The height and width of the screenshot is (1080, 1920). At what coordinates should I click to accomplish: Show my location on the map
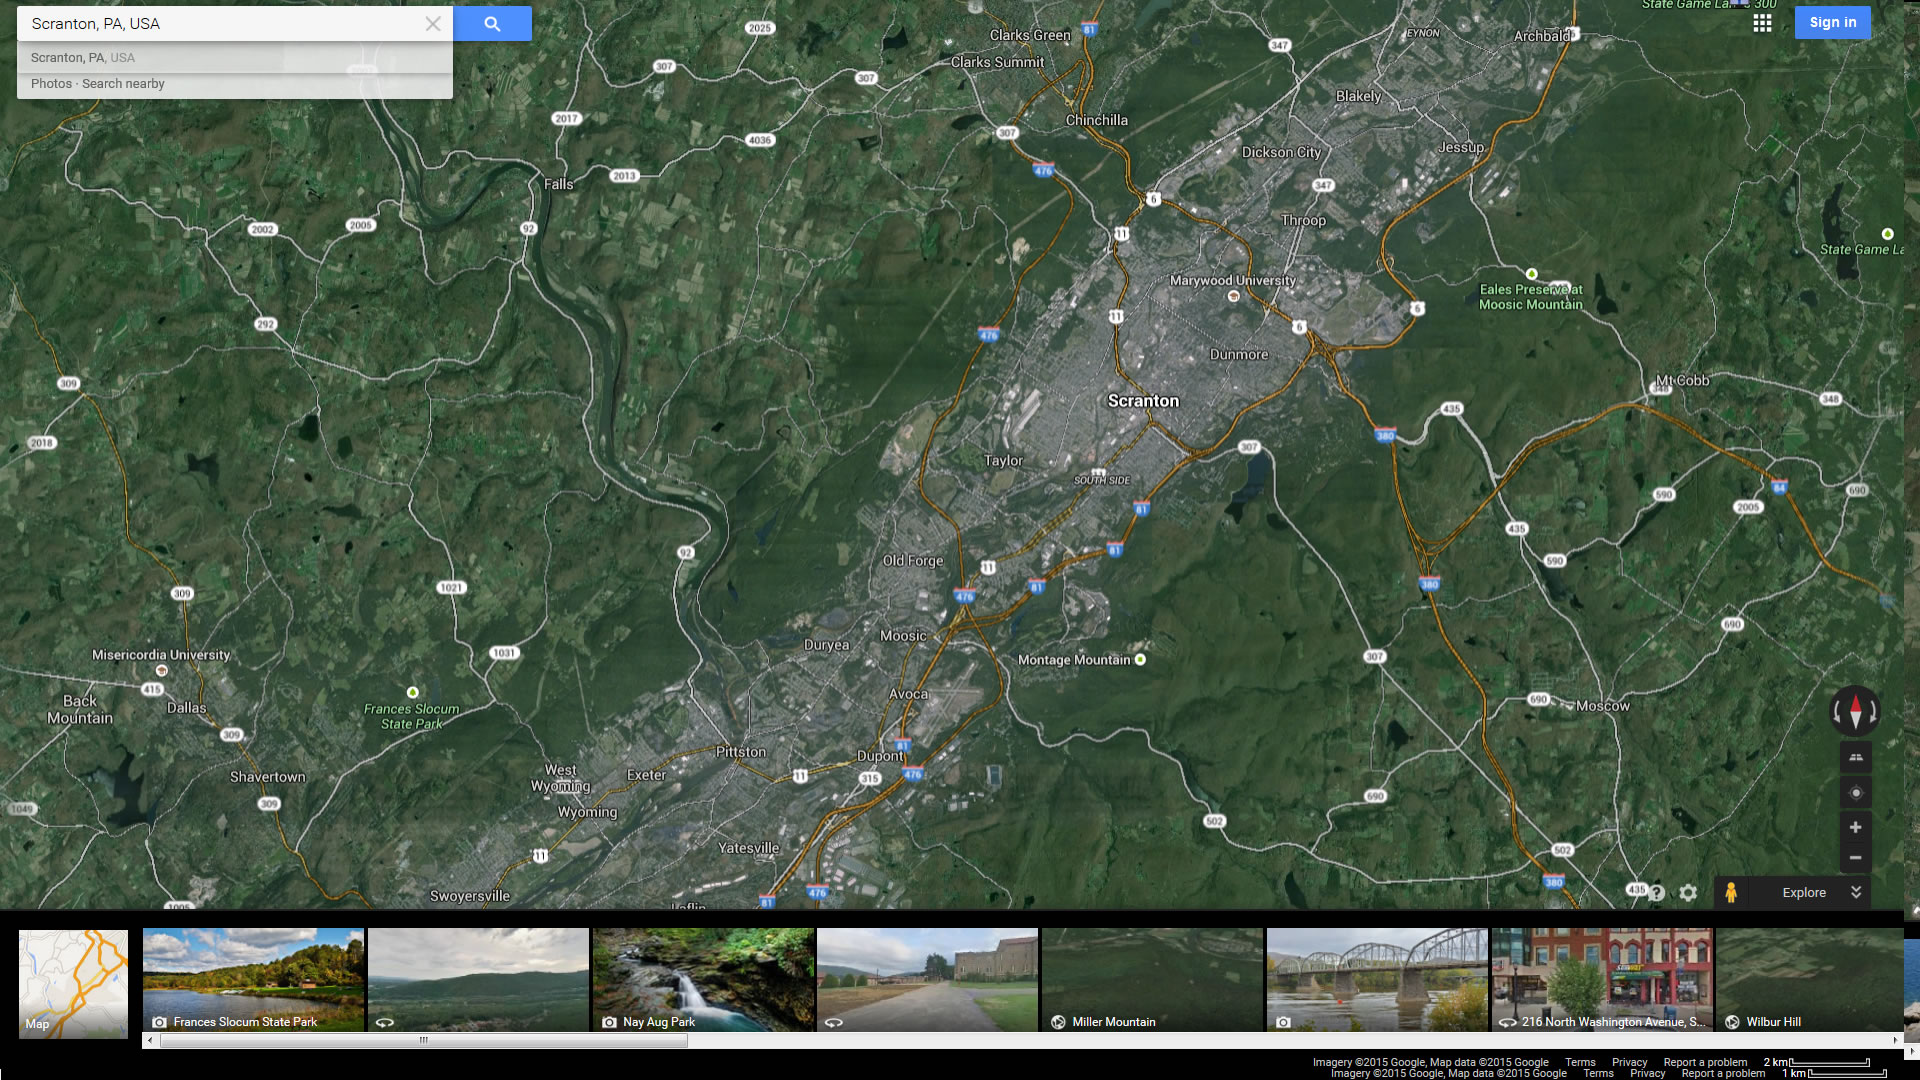[x=1855, y=793]
